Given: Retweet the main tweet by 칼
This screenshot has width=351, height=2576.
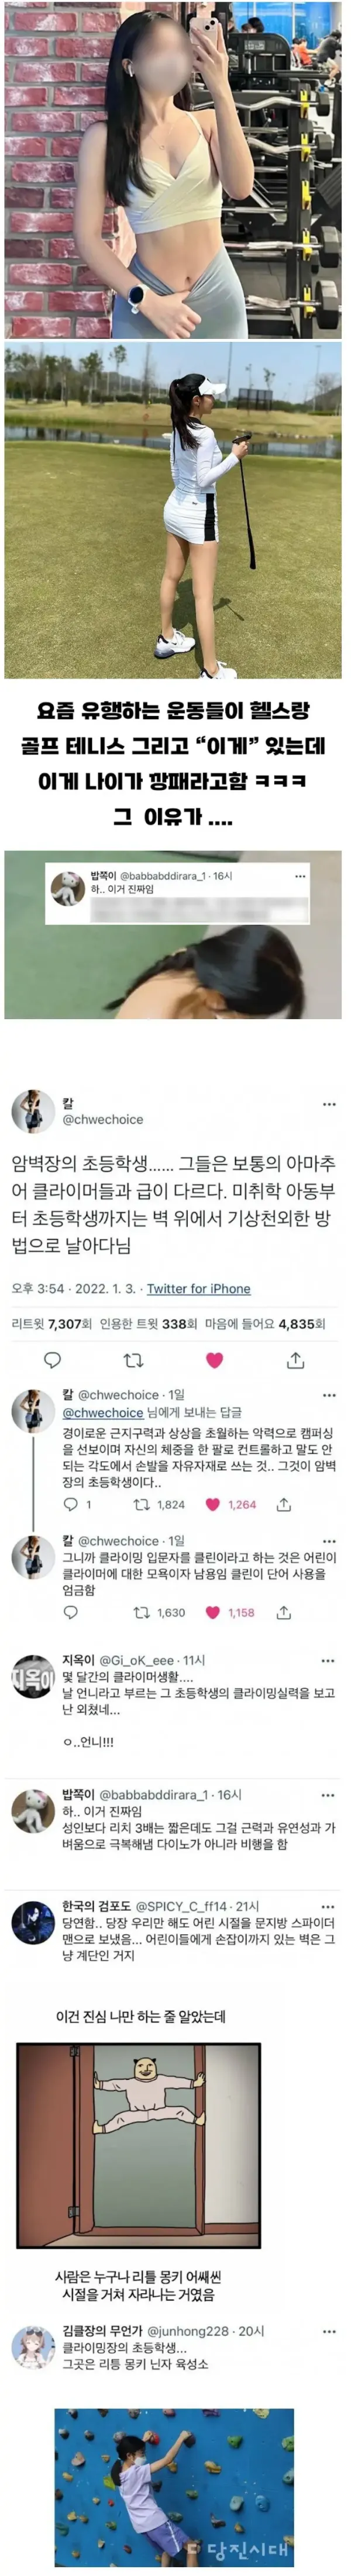Looking at the screenshot, I should tap(133, 1360).
